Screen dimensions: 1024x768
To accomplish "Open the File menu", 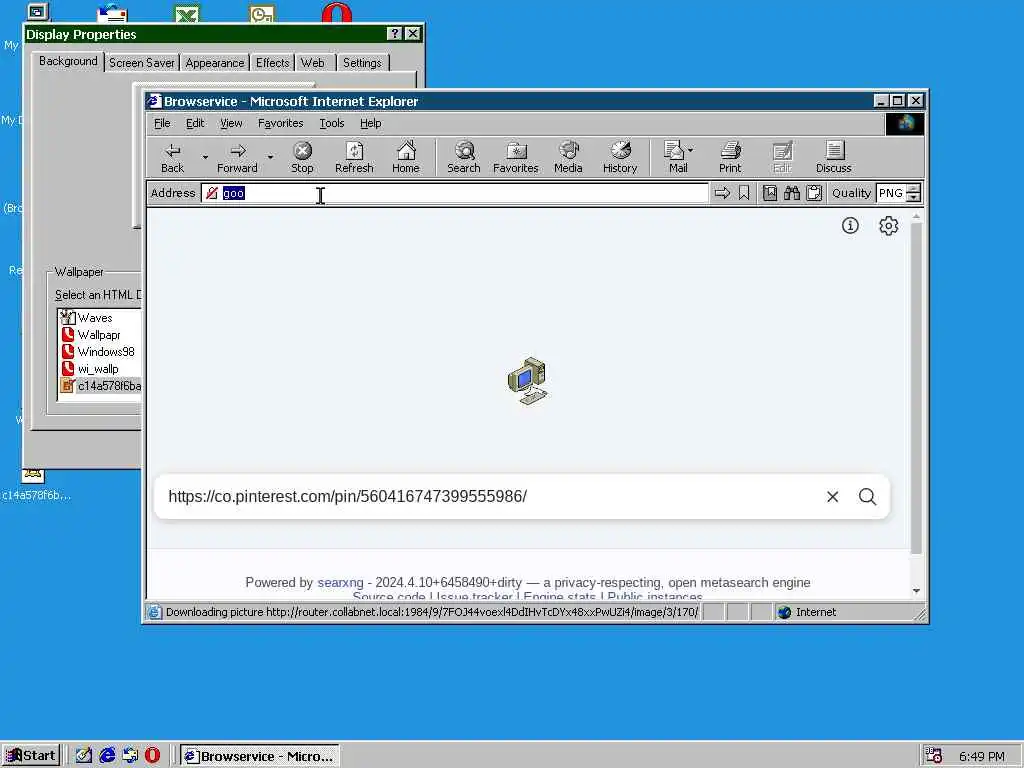I will click(162, 123).
